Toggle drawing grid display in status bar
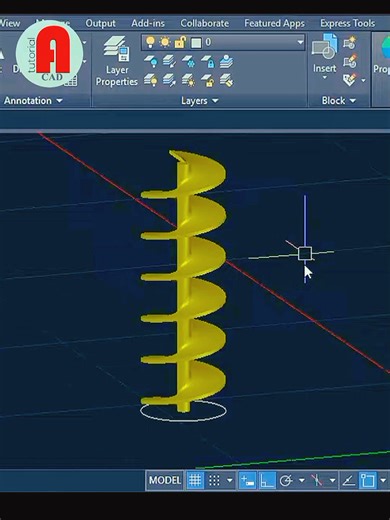 195,480
